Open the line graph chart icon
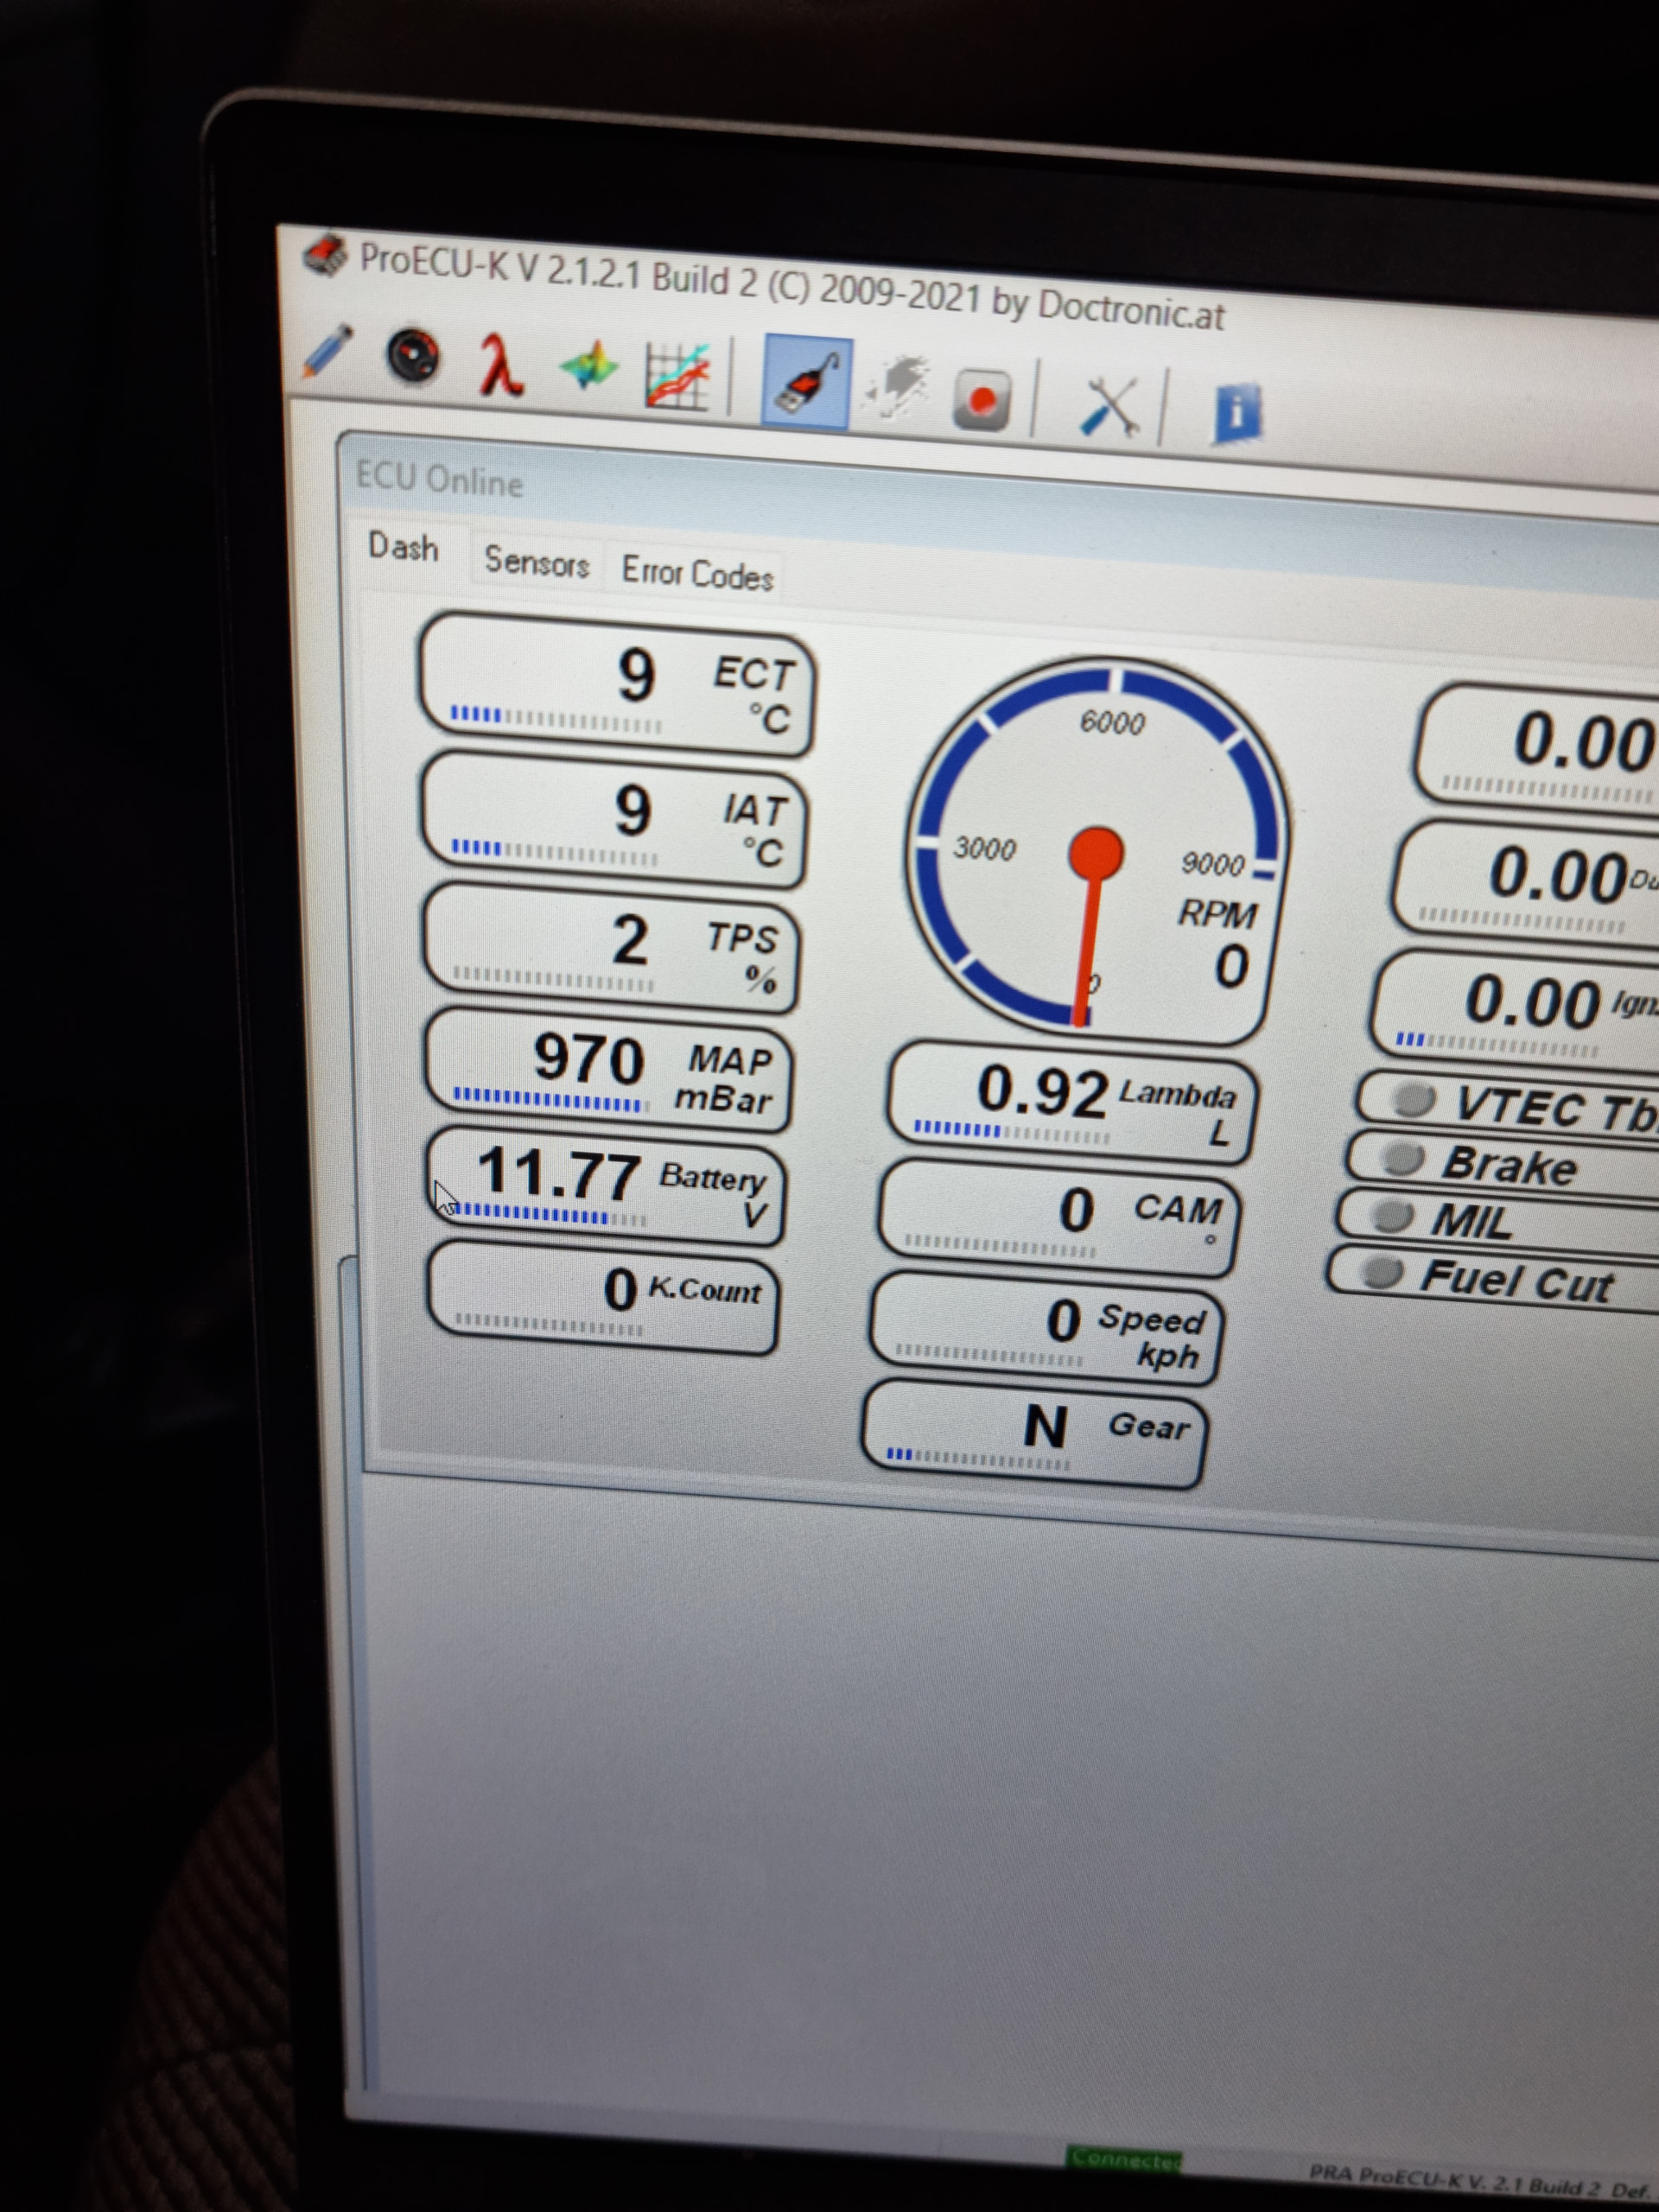The image size is (1659, 2212). click(x=677, y=378)
